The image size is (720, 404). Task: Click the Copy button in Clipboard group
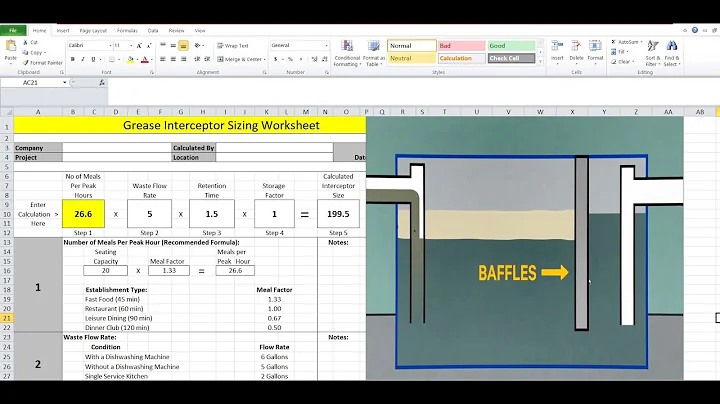pyautogui.click(x=34, y=52)
